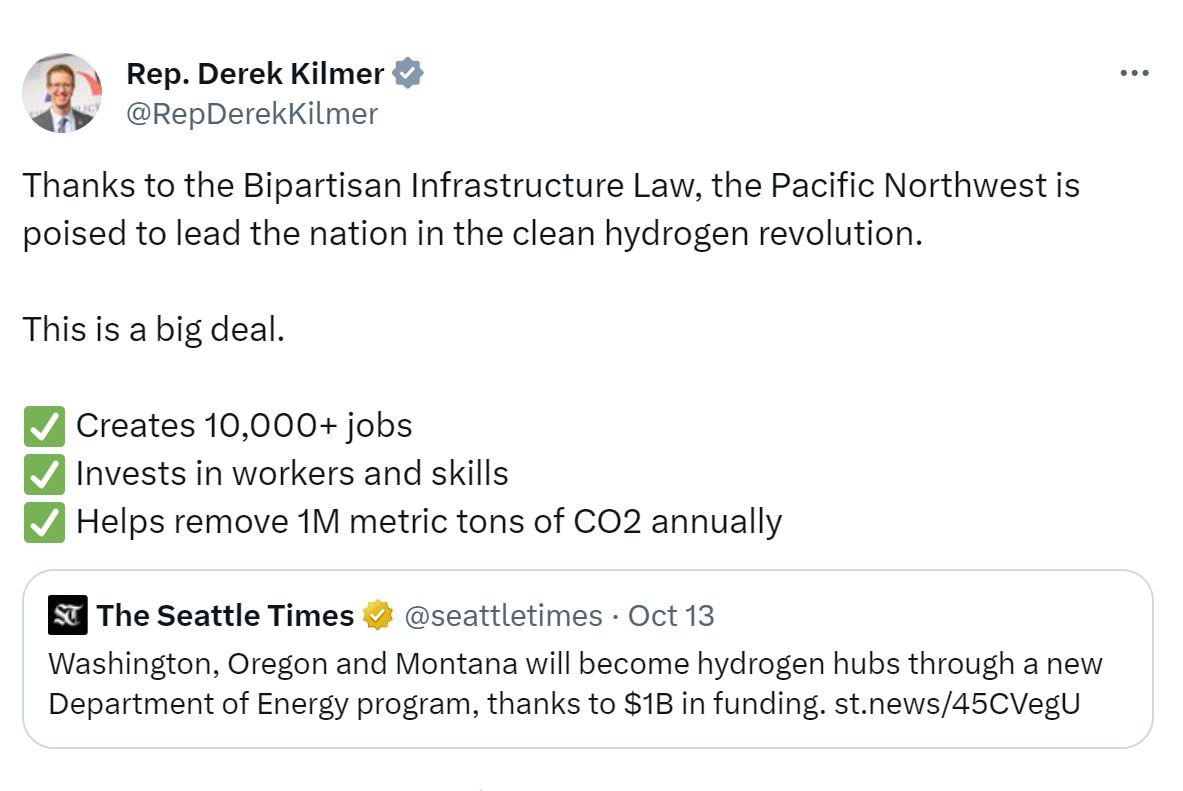Open the tweet's three-dot more options menu
This screenshot has height=791, width=1183.
pos(1134,74)
